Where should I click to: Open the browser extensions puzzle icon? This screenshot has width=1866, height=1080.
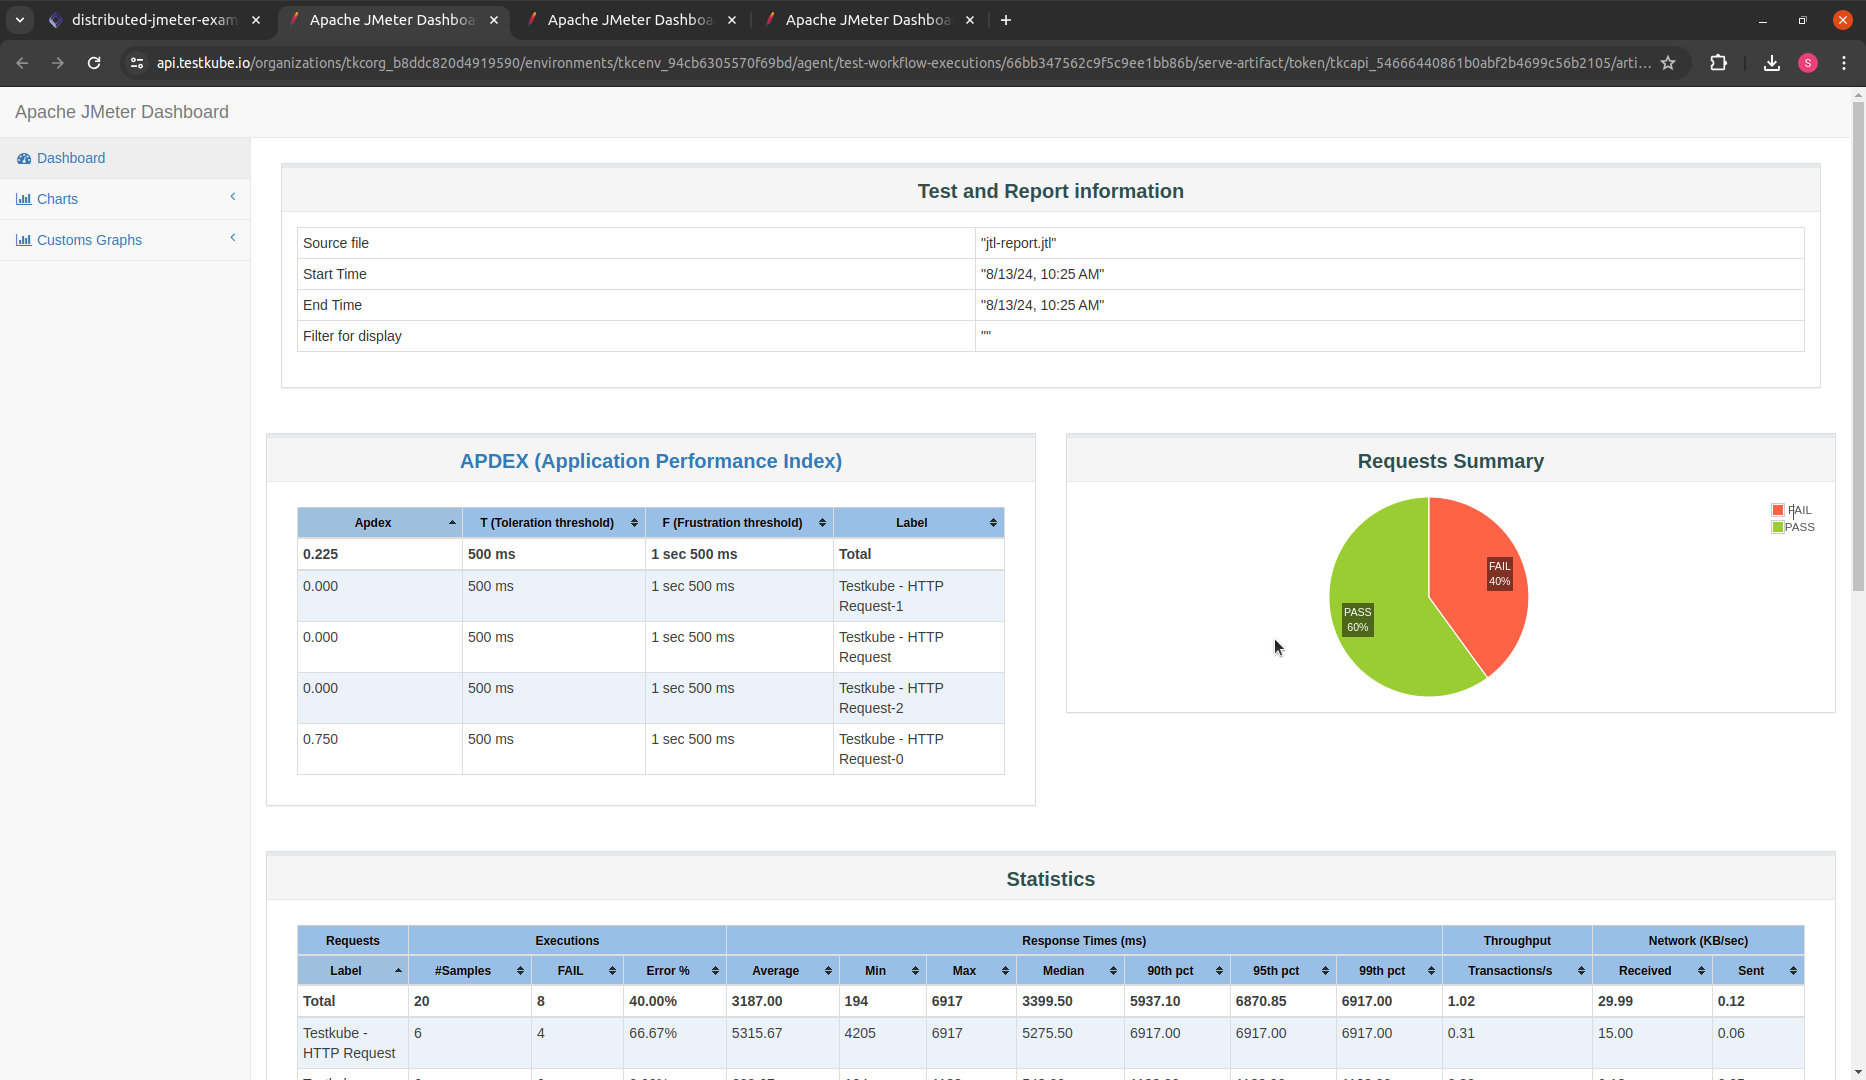1719,62
